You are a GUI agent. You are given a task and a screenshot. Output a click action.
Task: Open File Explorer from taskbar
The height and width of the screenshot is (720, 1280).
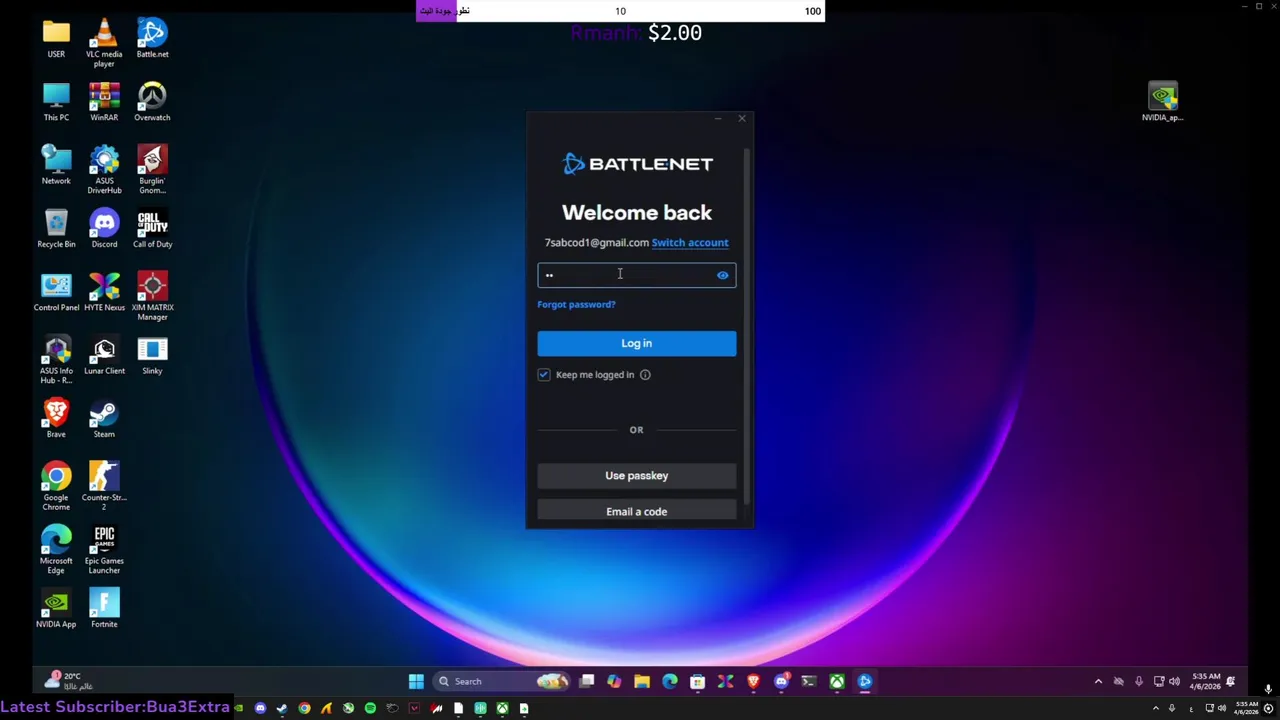pyautogui.click(x=642, y=682)
